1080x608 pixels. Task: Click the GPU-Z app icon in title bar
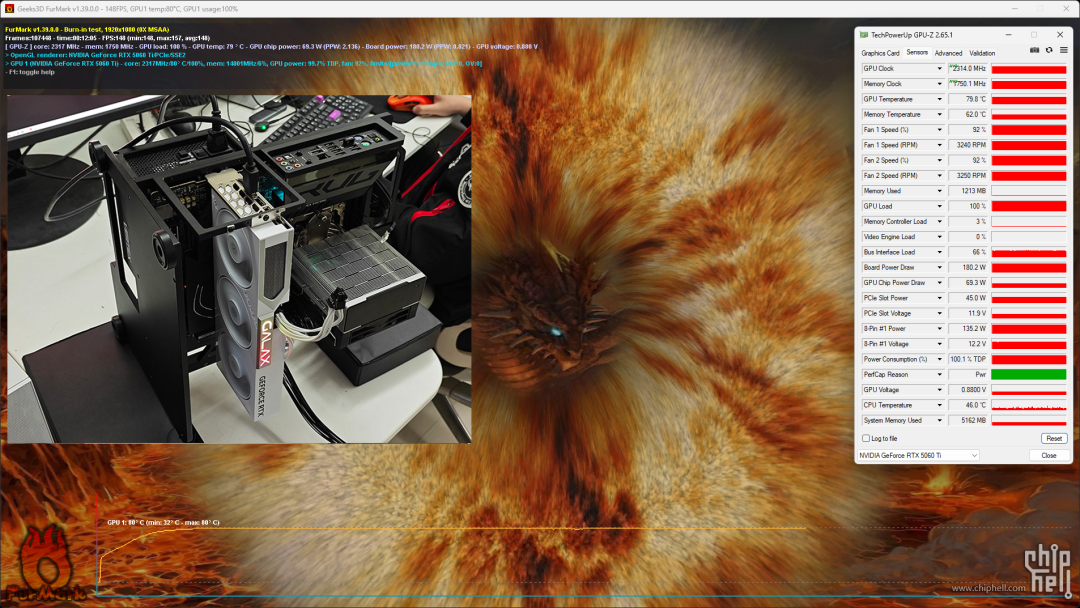864,34
